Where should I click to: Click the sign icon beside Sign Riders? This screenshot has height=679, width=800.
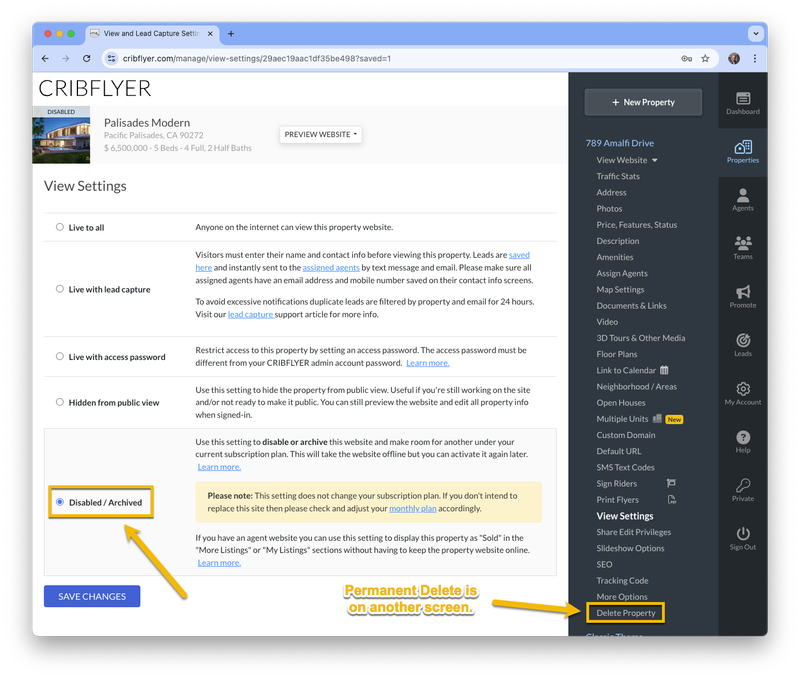coord(671,483)
